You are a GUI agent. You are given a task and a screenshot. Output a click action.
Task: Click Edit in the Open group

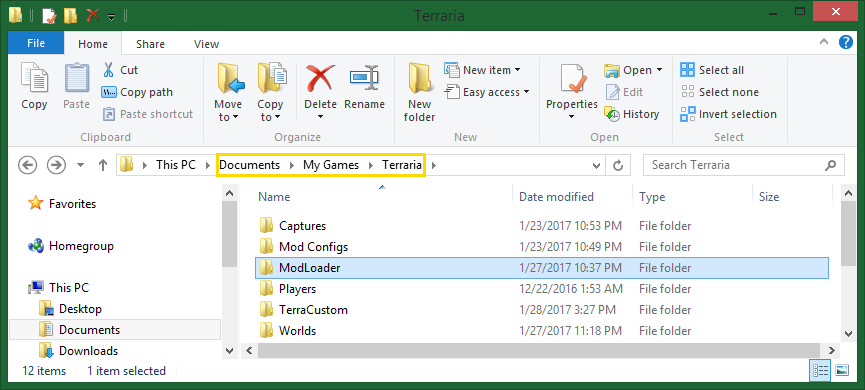coord(624,92)
